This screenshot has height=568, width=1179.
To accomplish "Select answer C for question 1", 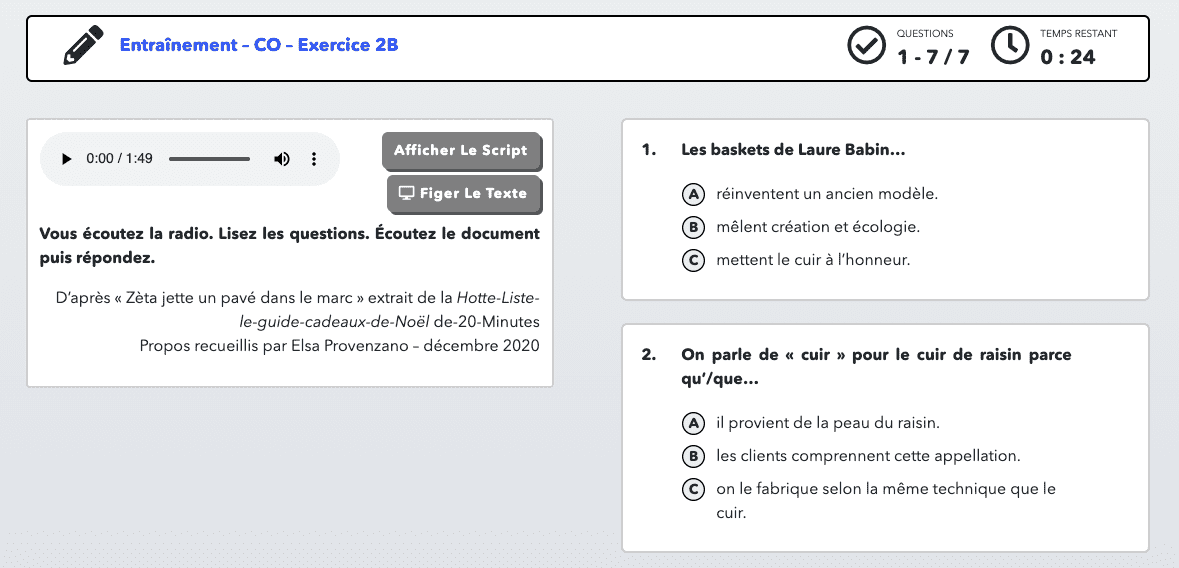I will pos(692,261).
